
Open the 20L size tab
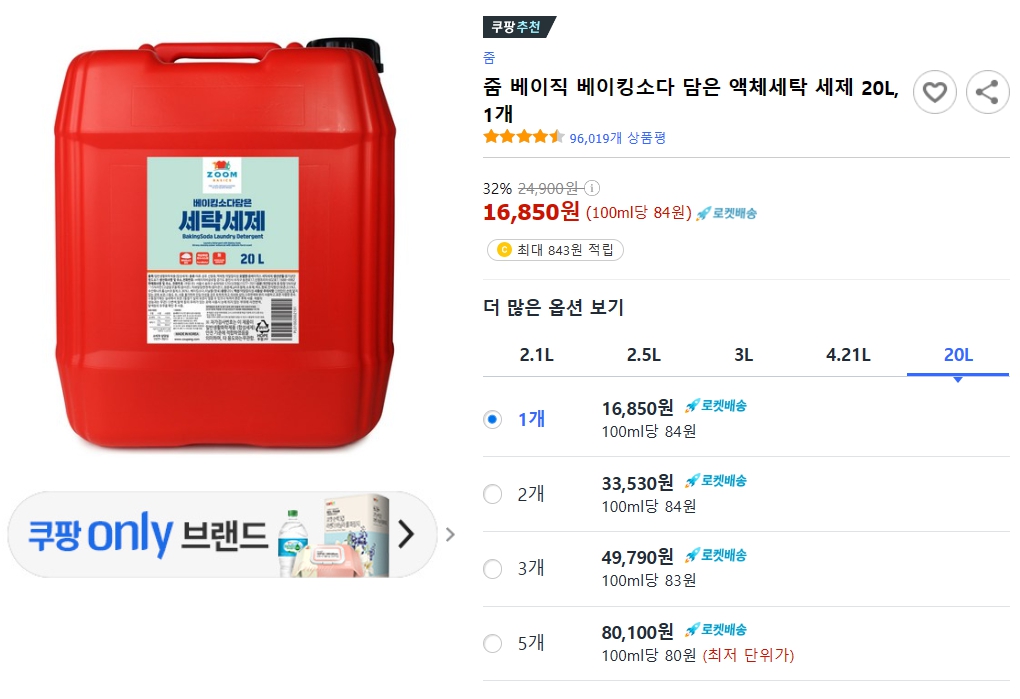(x=958, y=355)
